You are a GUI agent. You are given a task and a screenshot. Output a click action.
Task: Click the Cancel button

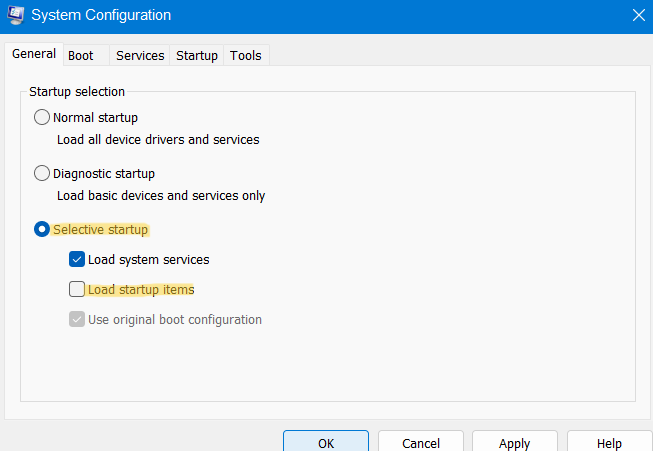point(421,443)
